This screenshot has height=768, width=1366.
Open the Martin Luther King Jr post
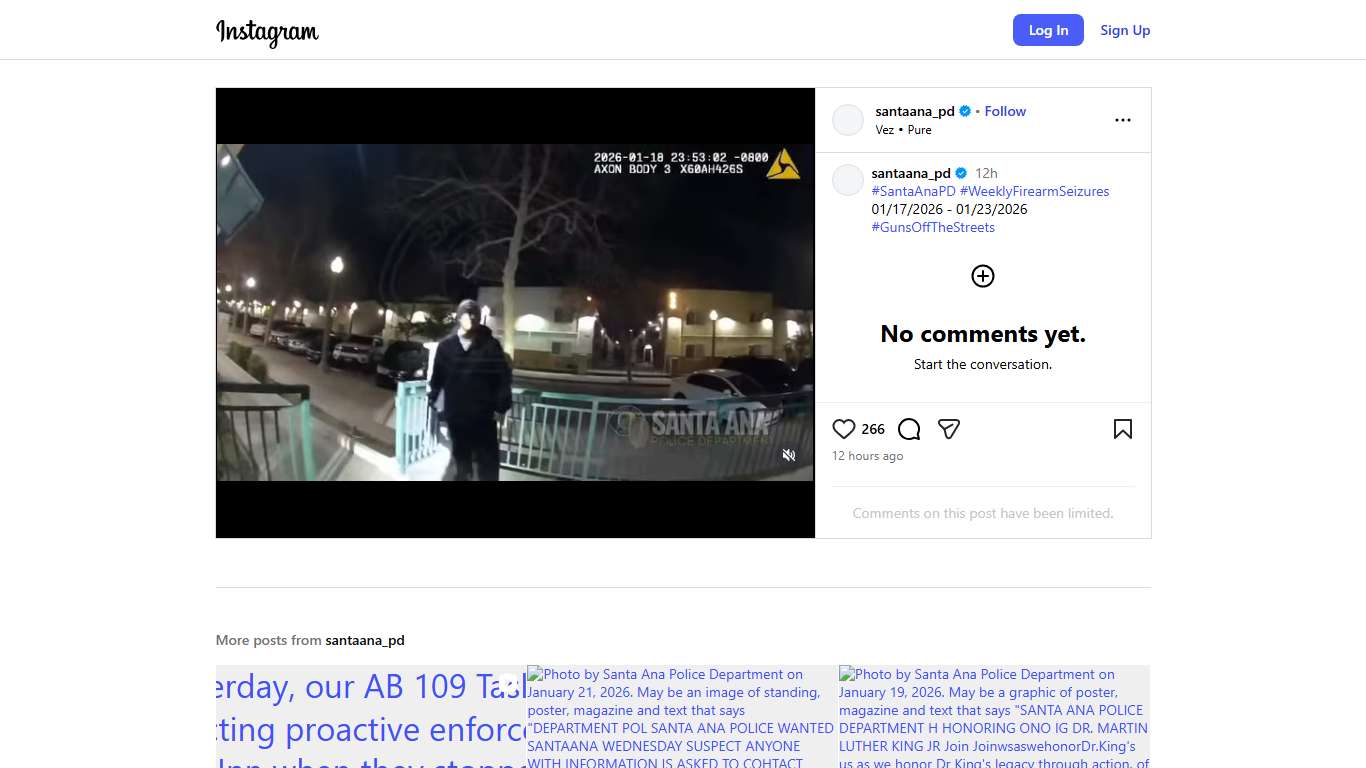point(994,716)
